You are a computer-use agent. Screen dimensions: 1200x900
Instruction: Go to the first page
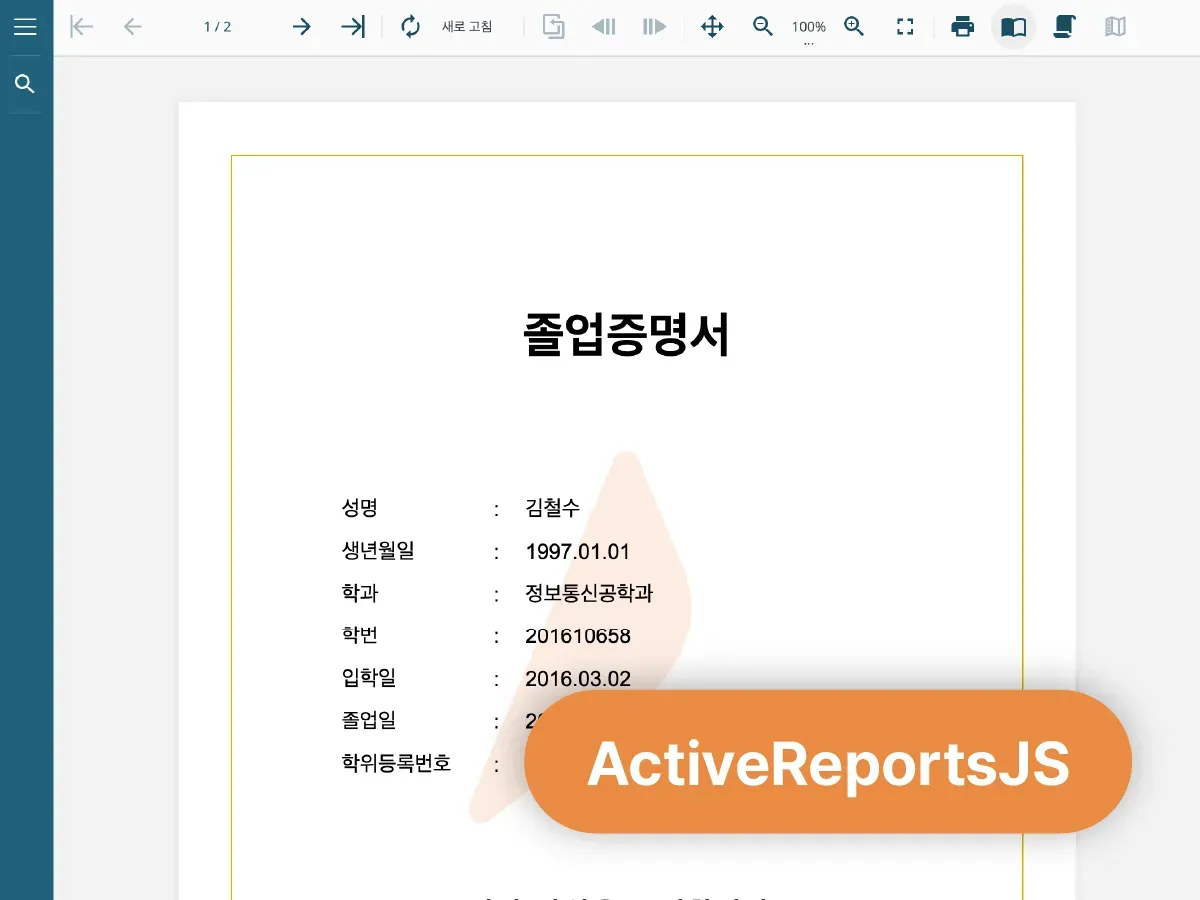(81, 27)
